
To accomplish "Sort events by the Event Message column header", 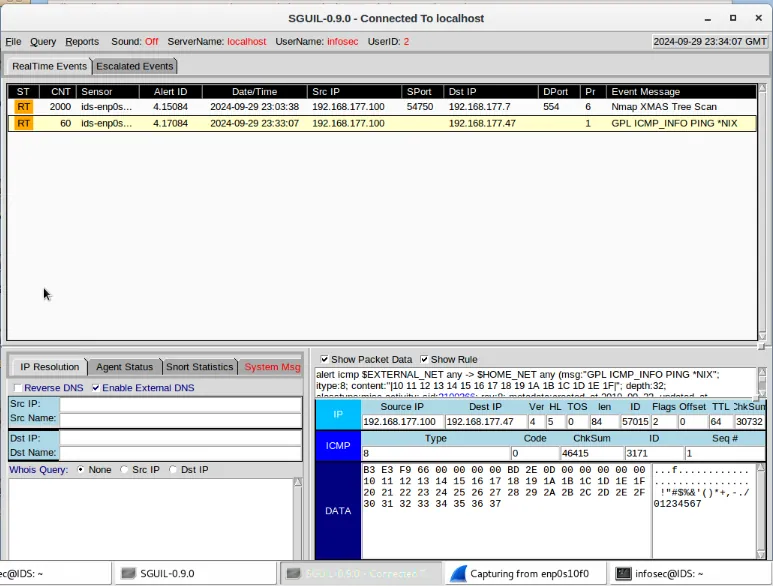I will tap(681, 92).
